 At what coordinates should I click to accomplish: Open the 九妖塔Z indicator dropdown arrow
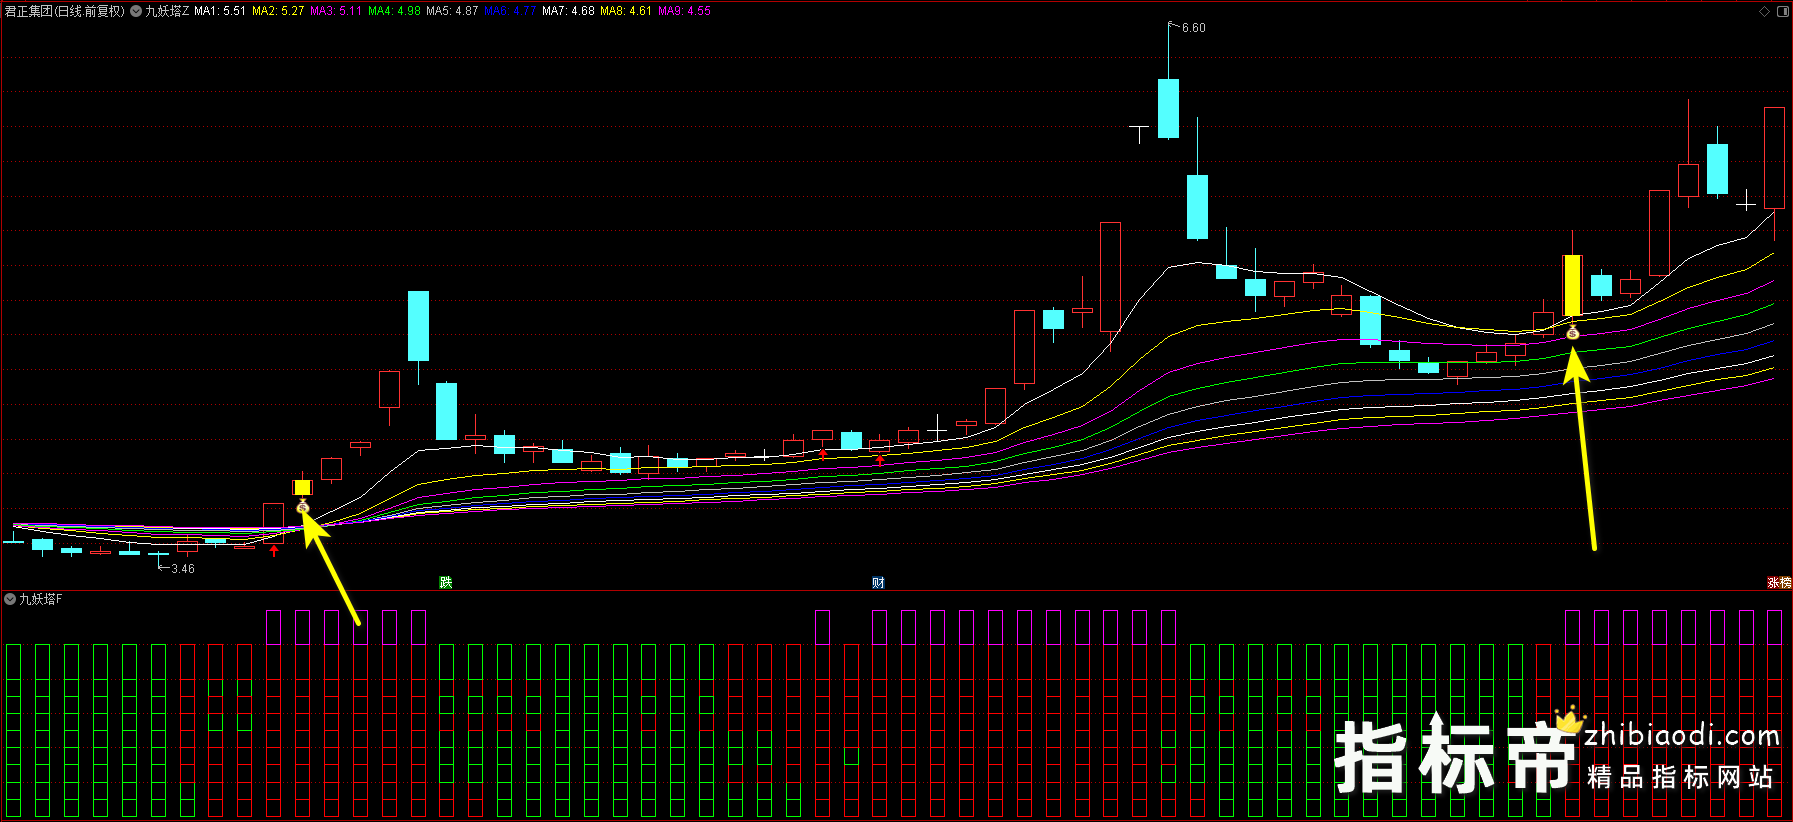(136, 11)
